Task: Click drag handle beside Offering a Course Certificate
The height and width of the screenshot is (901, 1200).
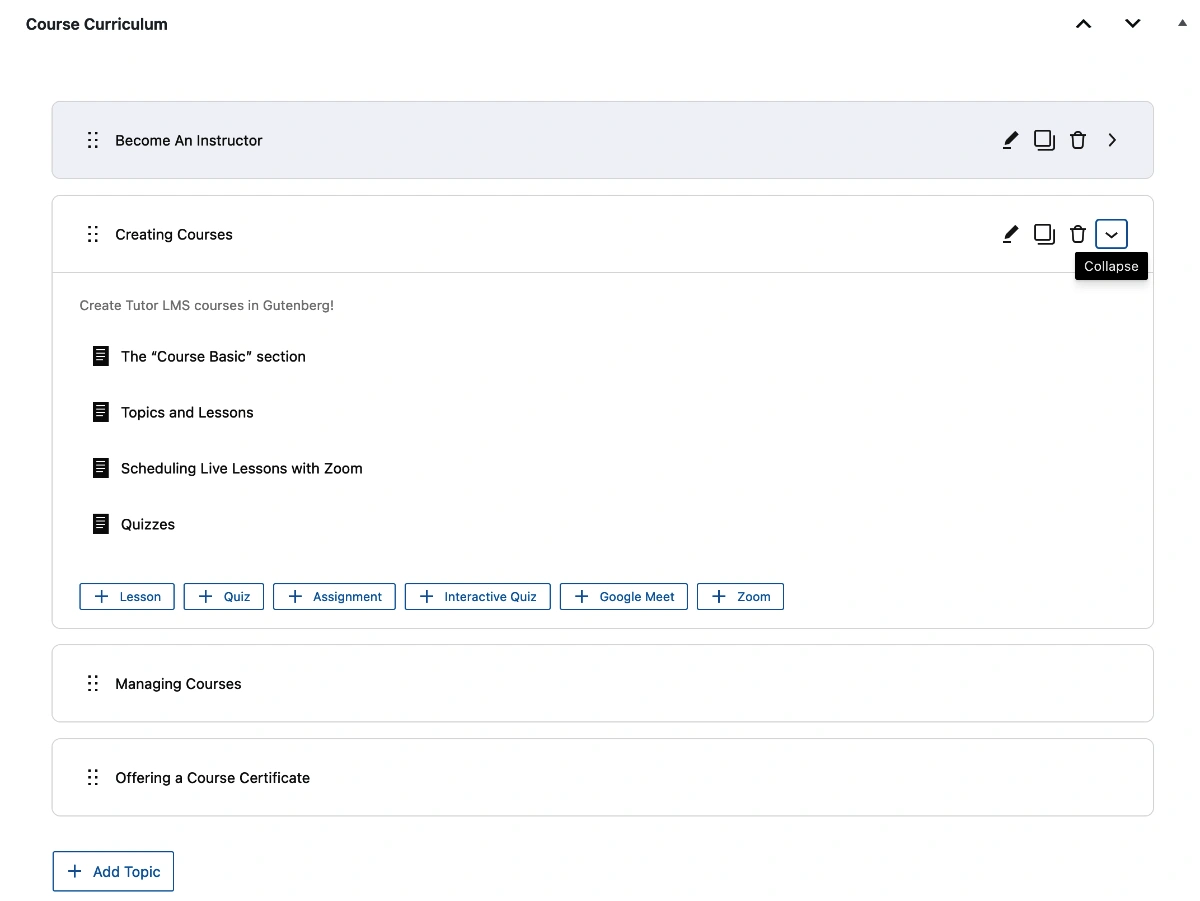Action: point(93,778)
